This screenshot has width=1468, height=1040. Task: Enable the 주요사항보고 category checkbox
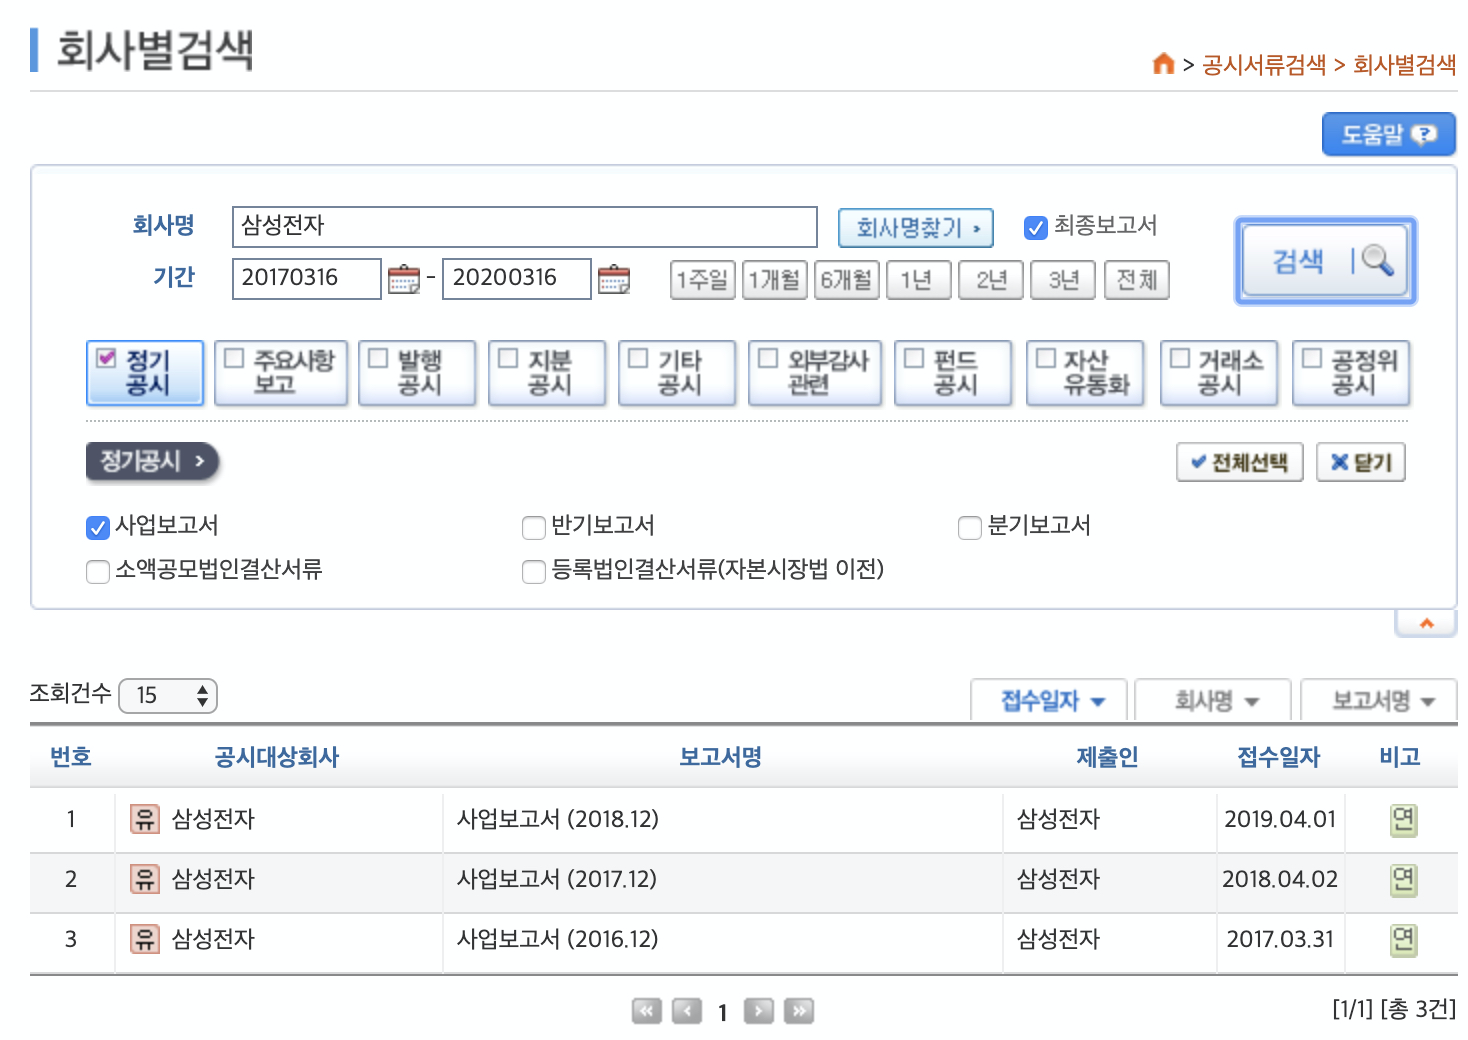coord(235,357)
